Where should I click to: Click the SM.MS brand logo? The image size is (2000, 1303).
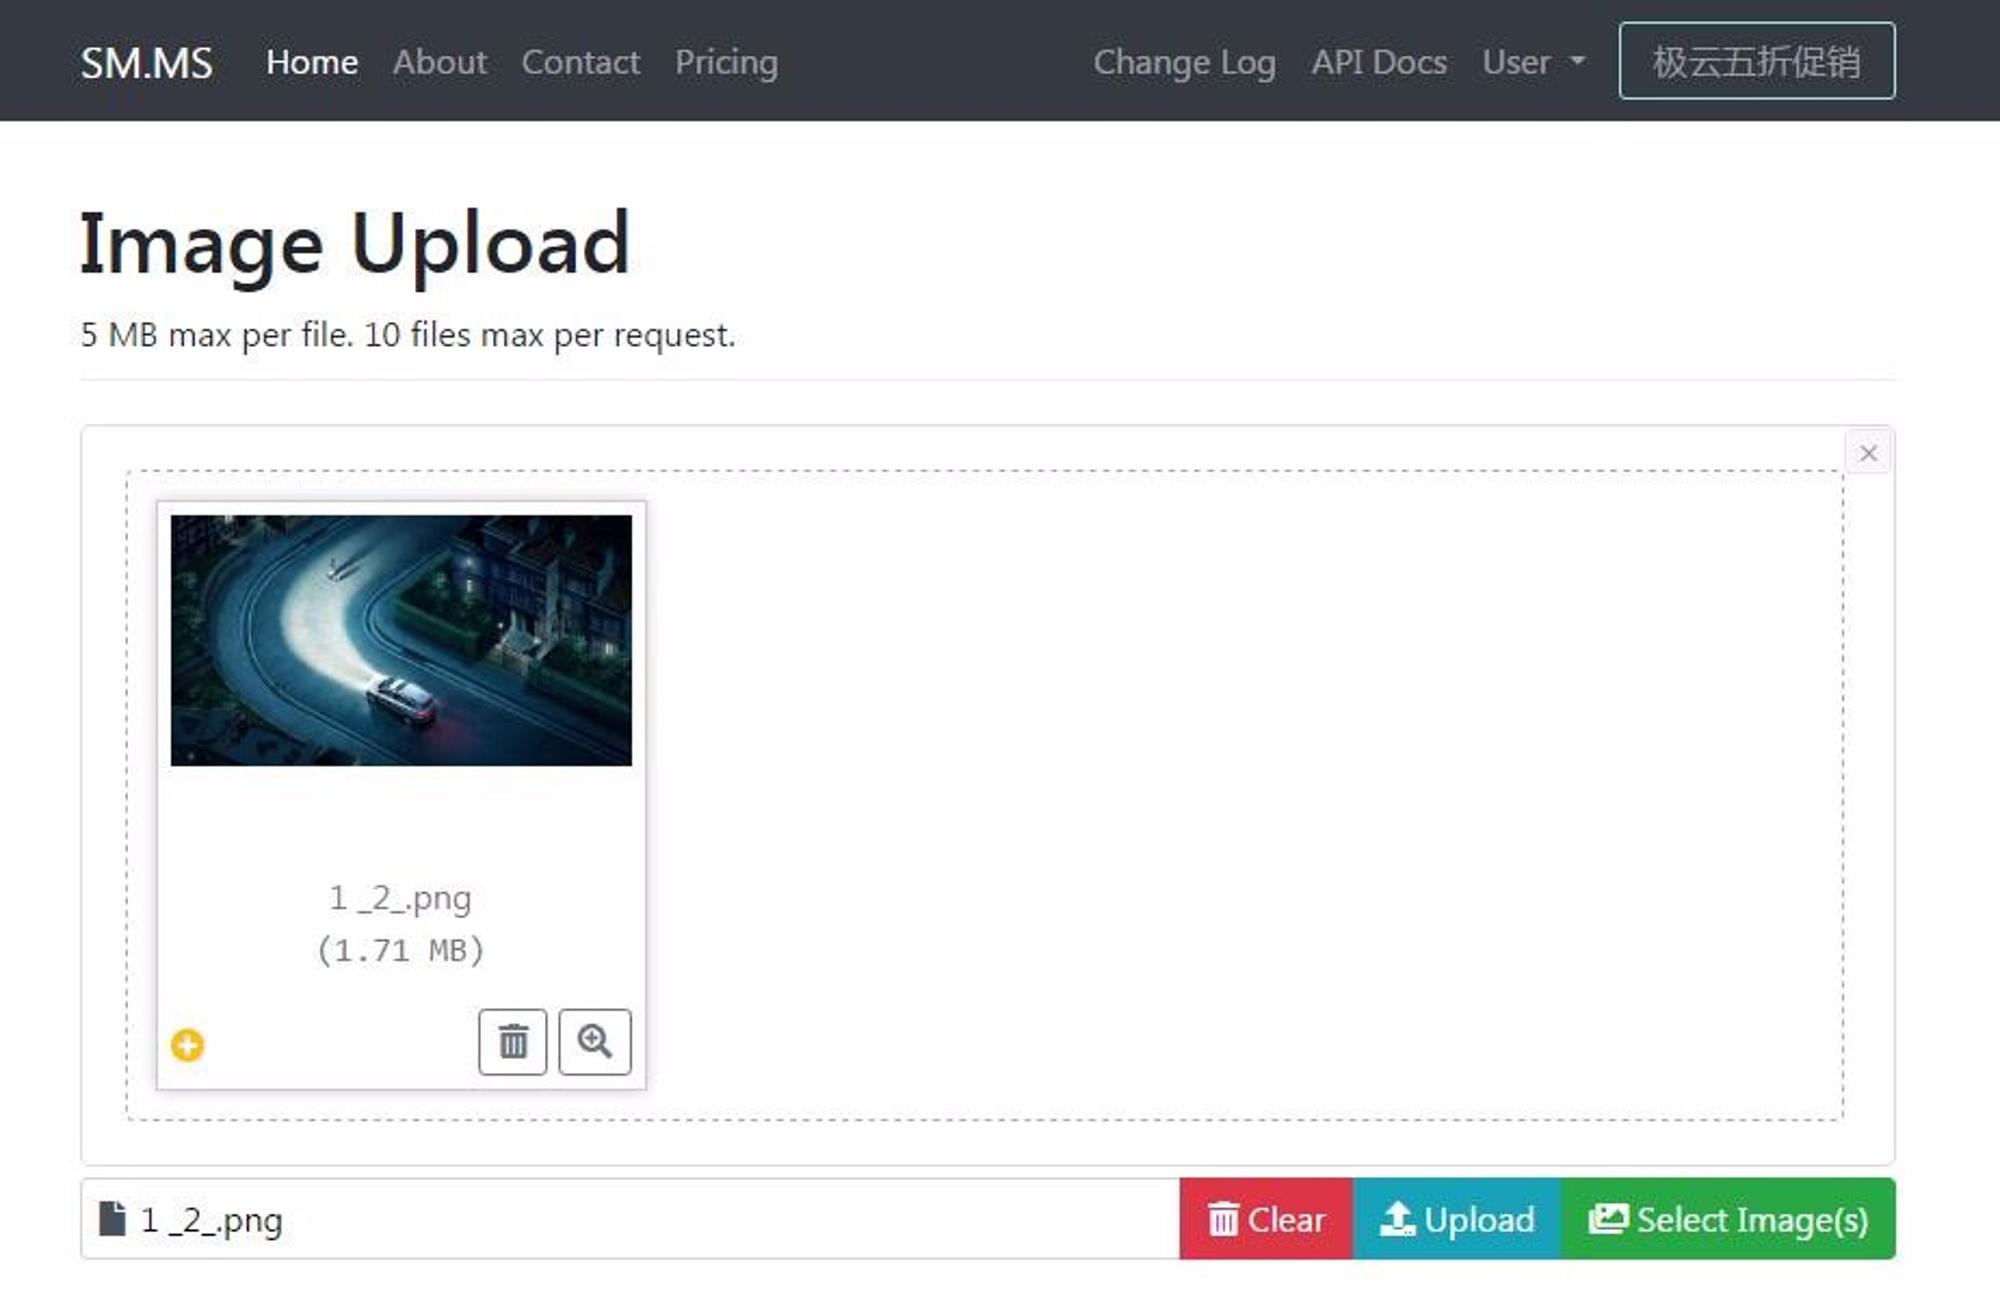(147, 63)
